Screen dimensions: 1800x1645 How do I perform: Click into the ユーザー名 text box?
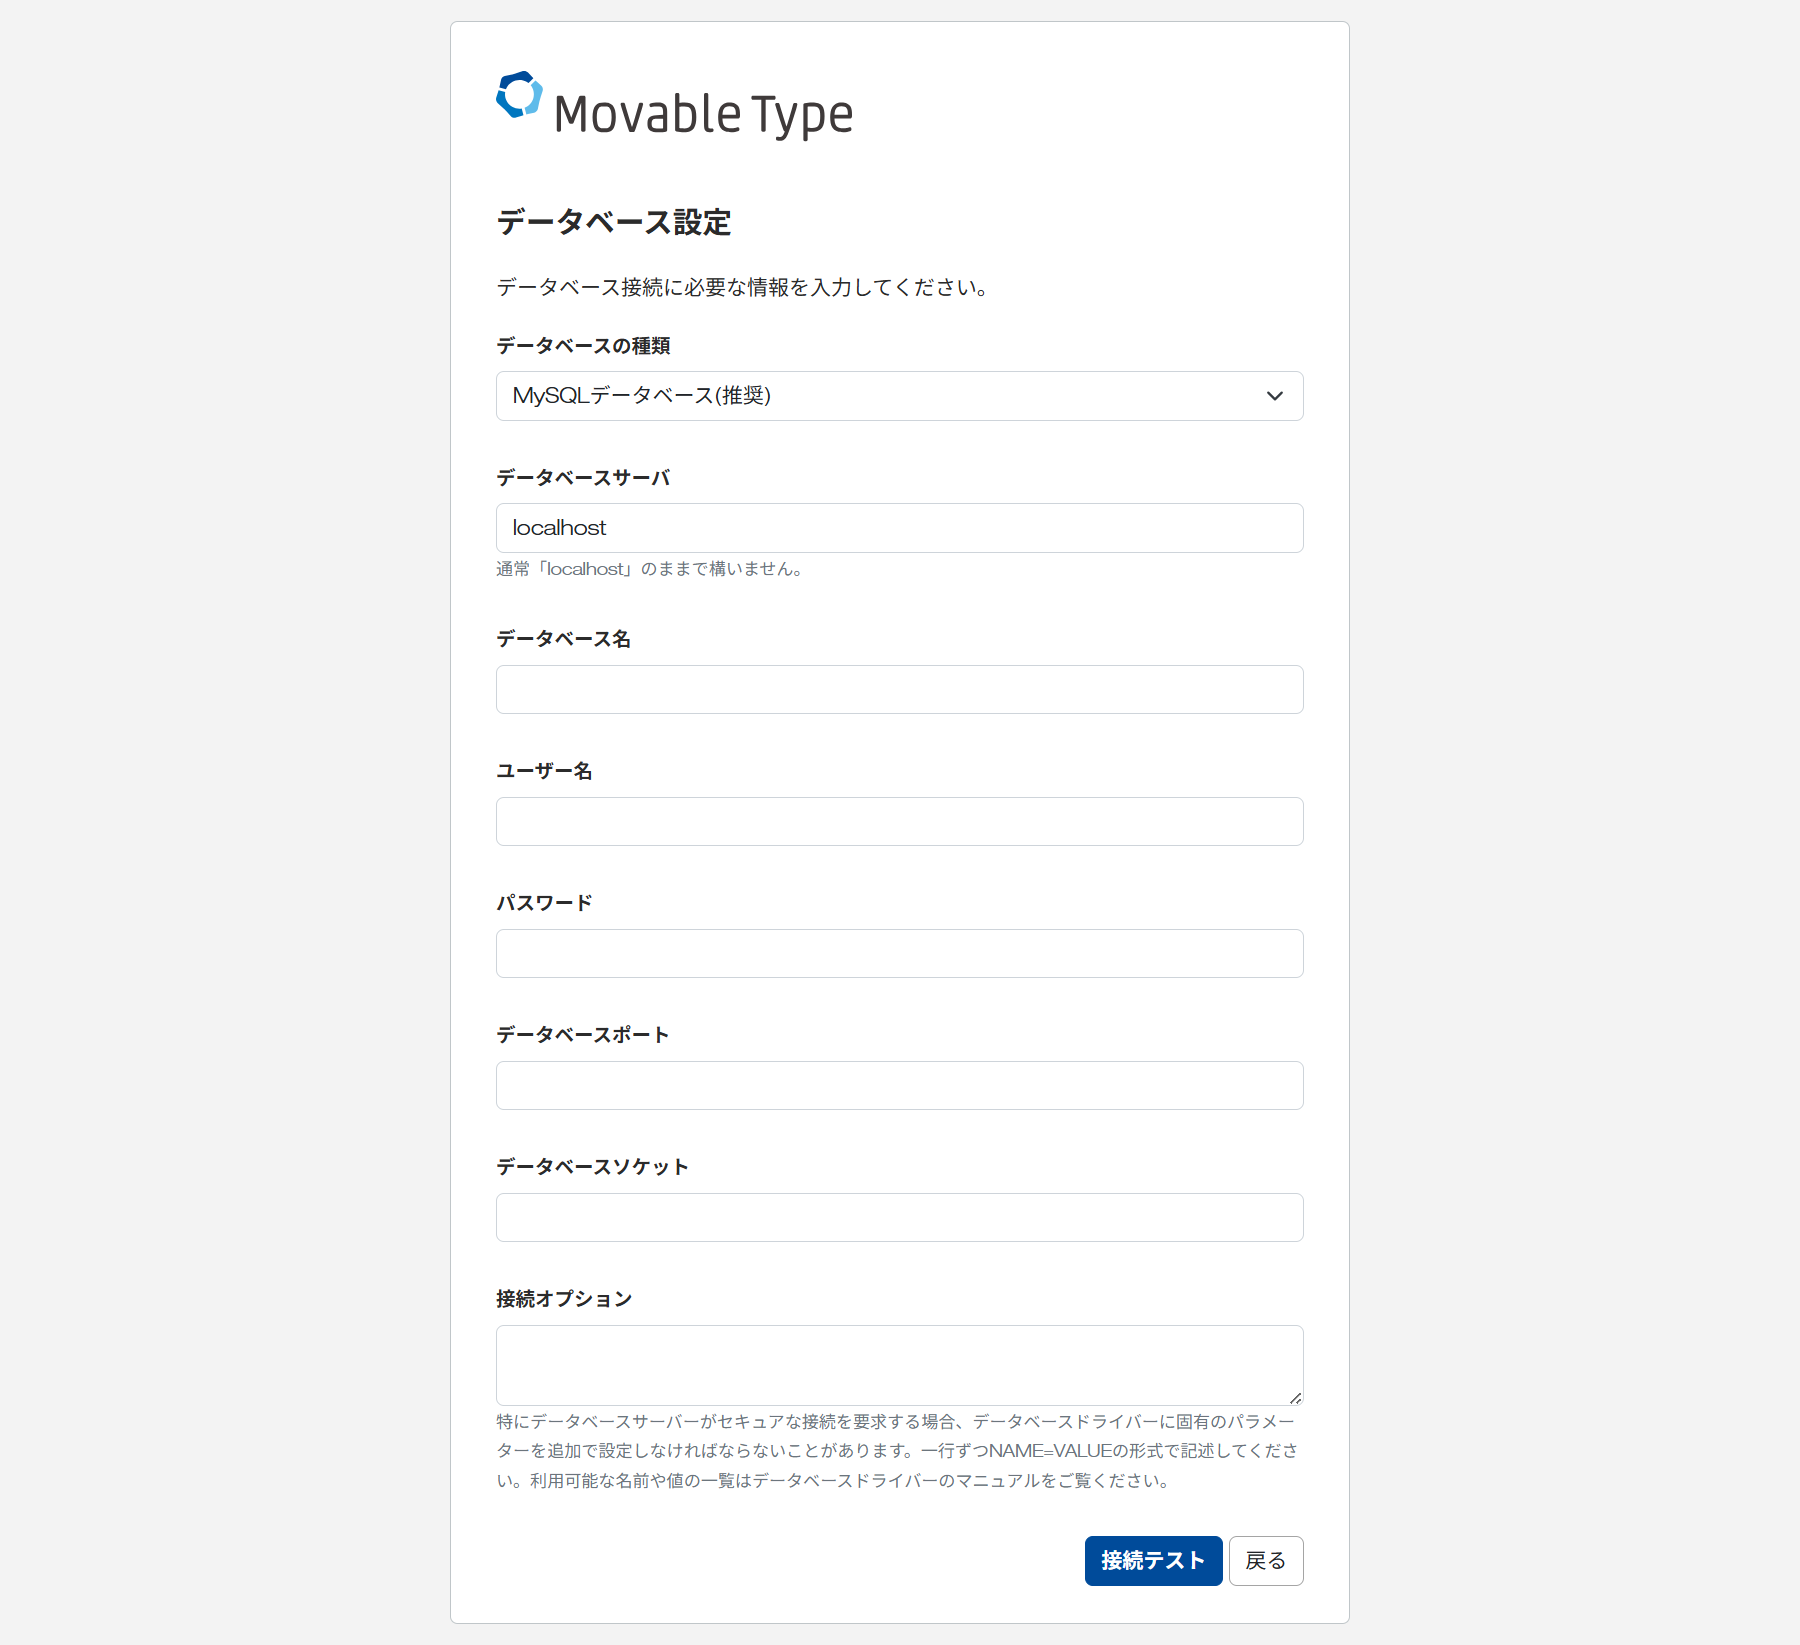click(899, 822)
